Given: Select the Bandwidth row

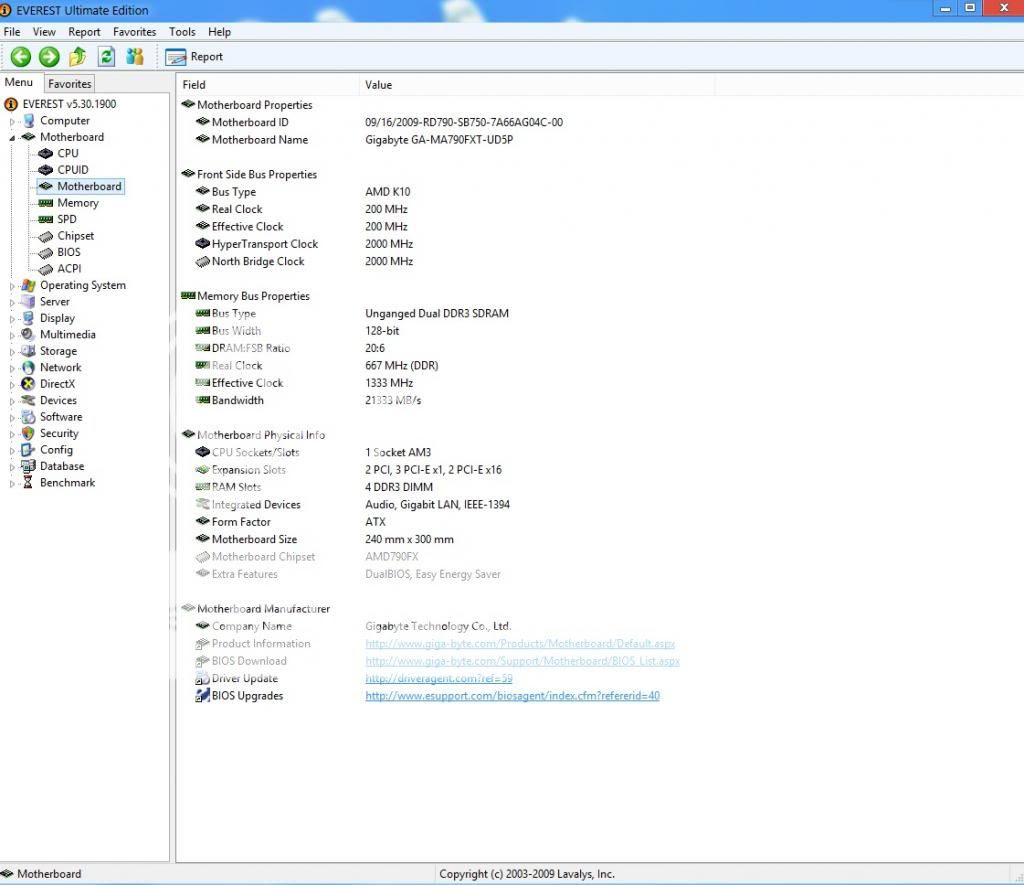Looking at the screenshot, I should point(308,400).
